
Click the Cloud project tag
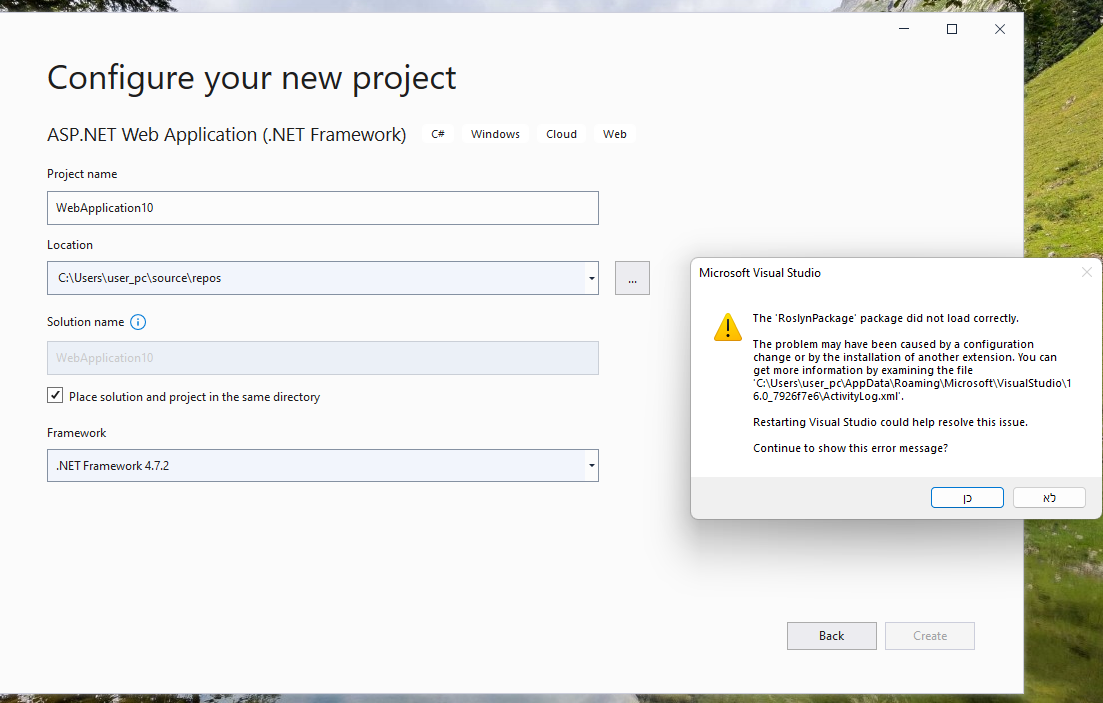(x=561, y=134)
